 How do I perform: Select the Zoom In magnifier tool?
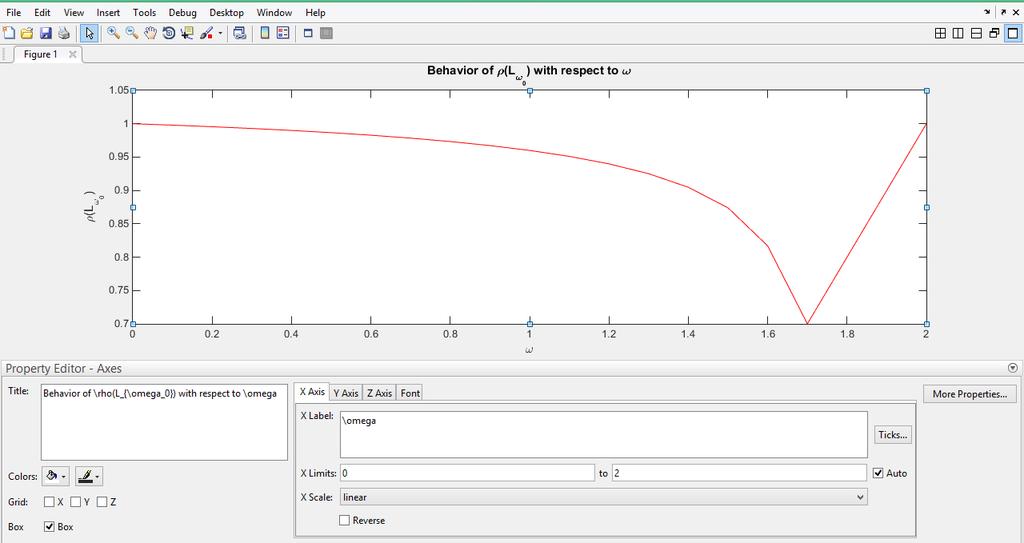click(114, 33)
